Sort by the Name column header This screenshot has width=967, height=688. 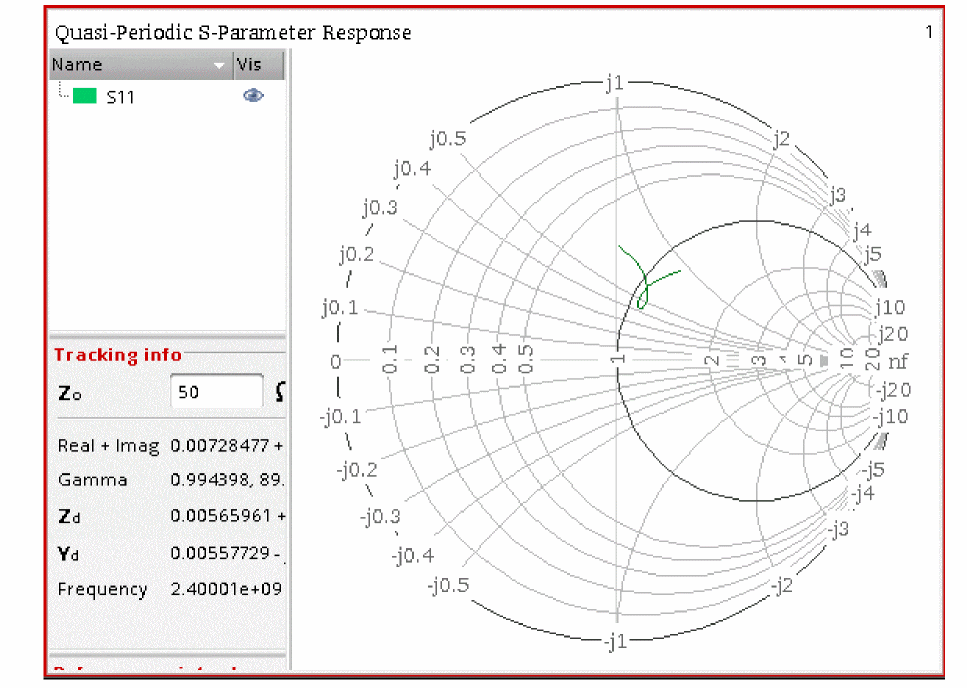coord(141,65)
